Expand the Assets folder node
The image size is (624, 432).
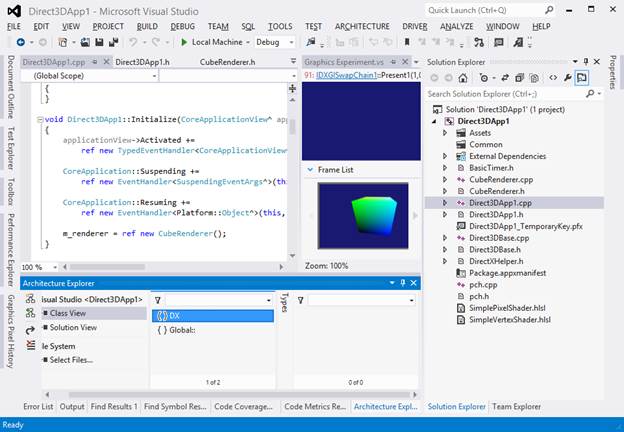[445, 133]
